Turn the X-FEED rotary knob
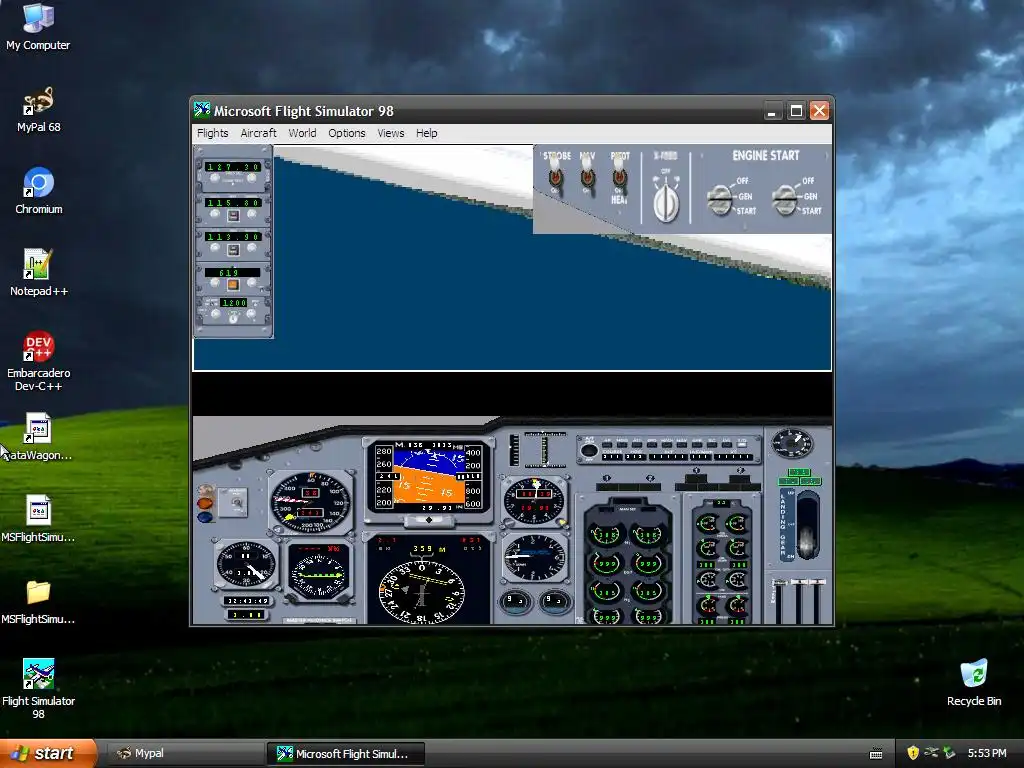The width and height of the screenshot is (1024, 768). pyautogui.click(x=665, y=203)
